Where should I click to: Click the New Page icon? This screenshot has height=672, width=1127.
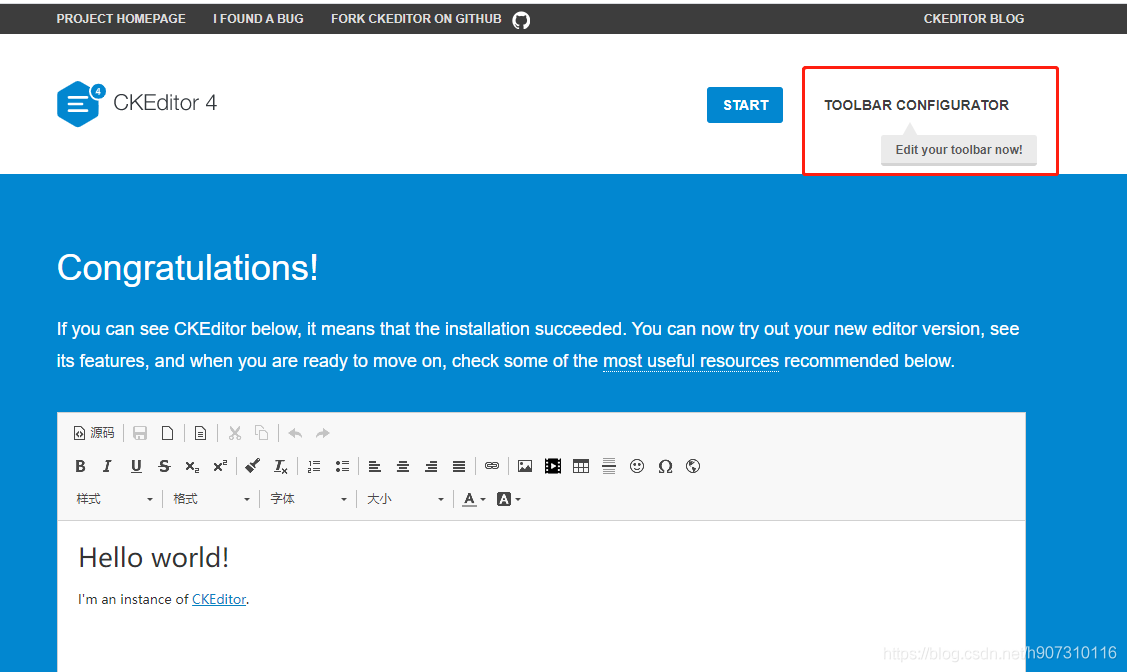[x=167, y=433]
